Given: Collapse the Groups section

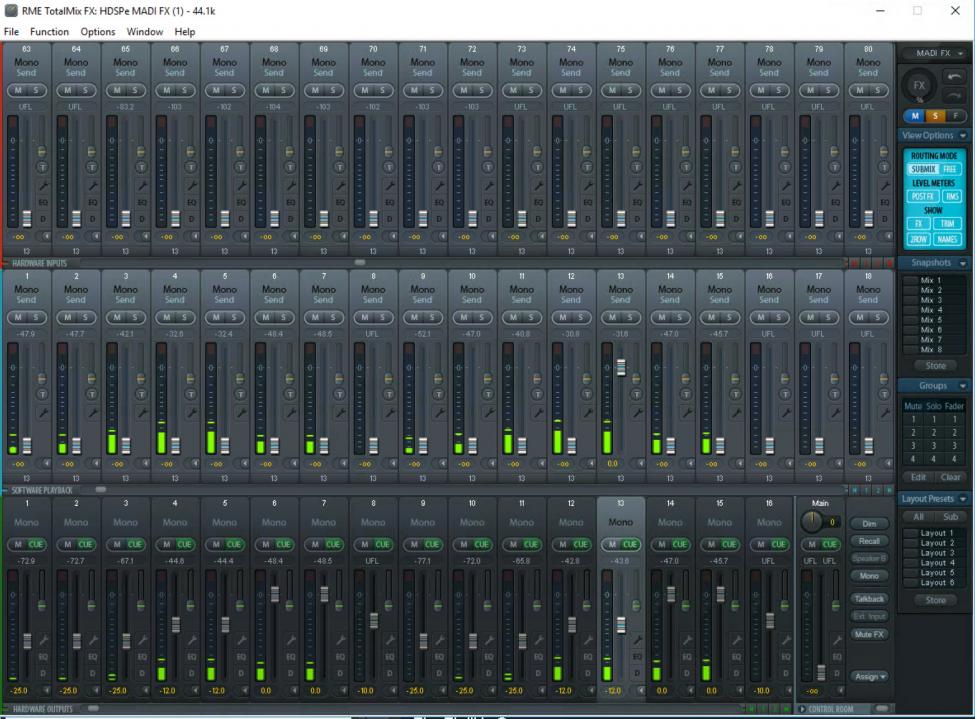Looking at the screenshot, I should pos(963,386).
